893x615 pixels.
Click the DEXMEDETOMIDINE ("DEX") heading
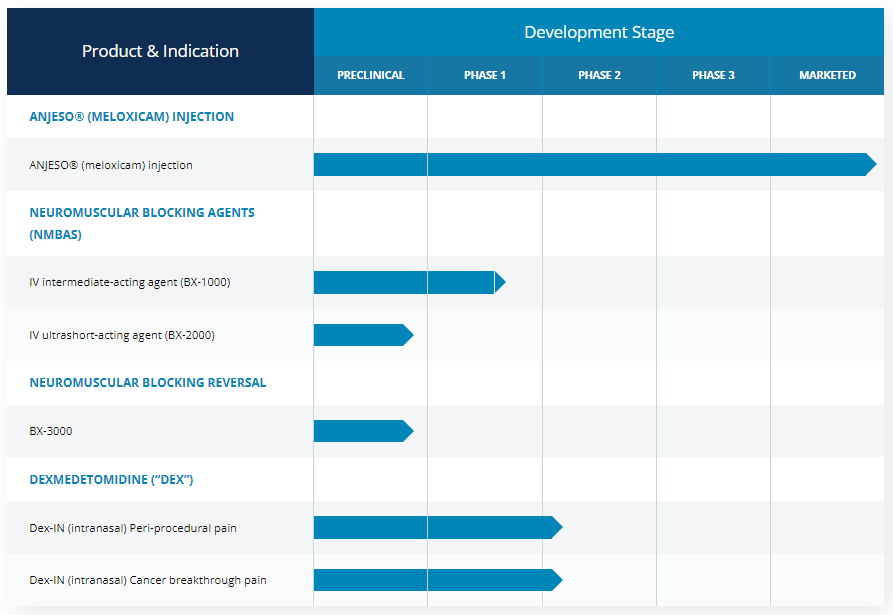111,480
